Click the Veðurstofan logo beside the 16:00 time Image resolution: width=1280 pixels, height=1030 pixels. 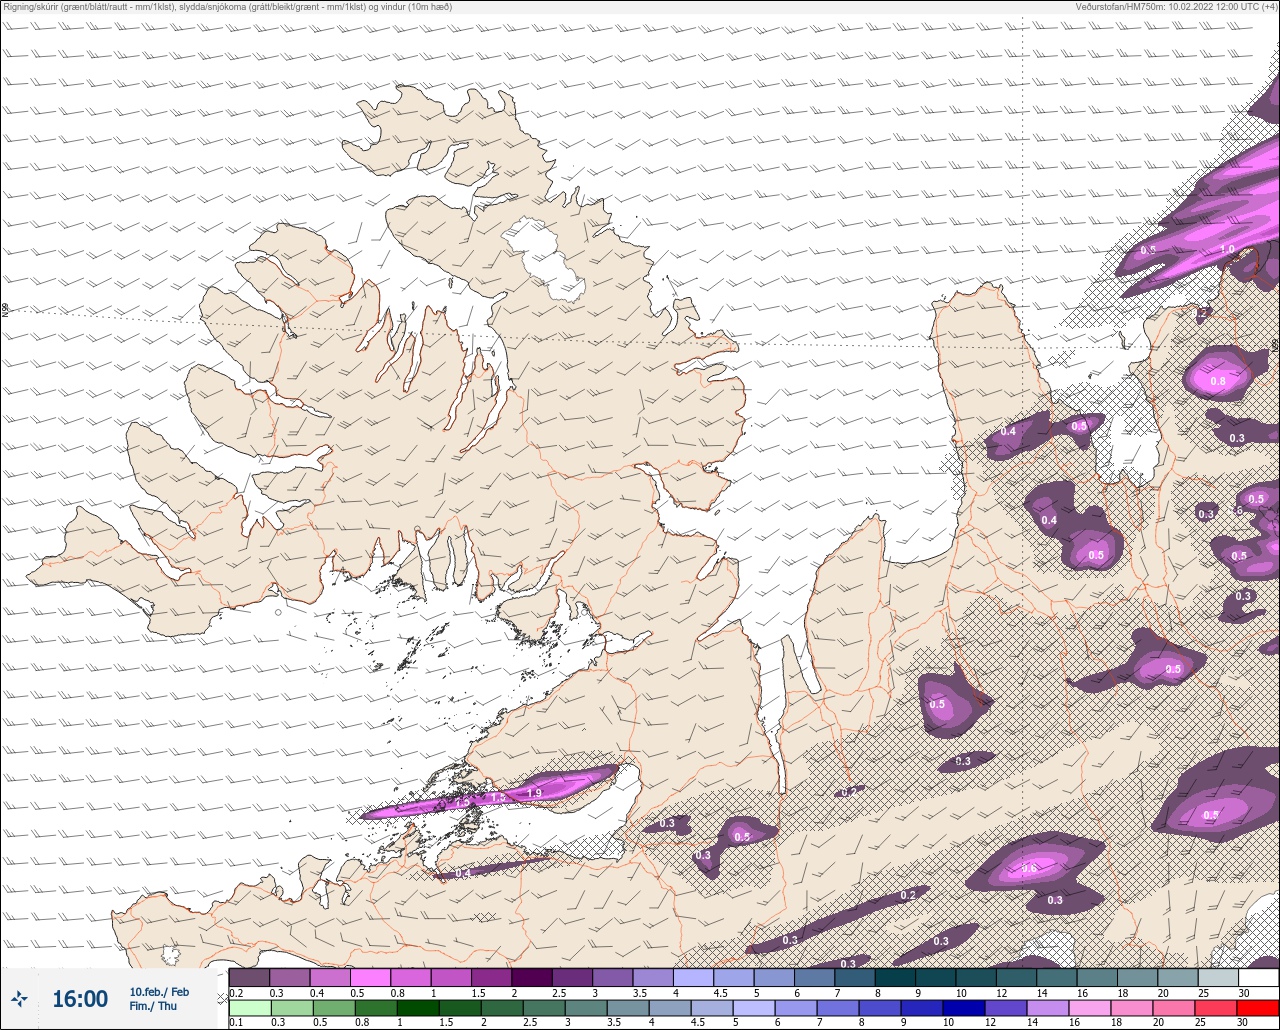(19, 998)
